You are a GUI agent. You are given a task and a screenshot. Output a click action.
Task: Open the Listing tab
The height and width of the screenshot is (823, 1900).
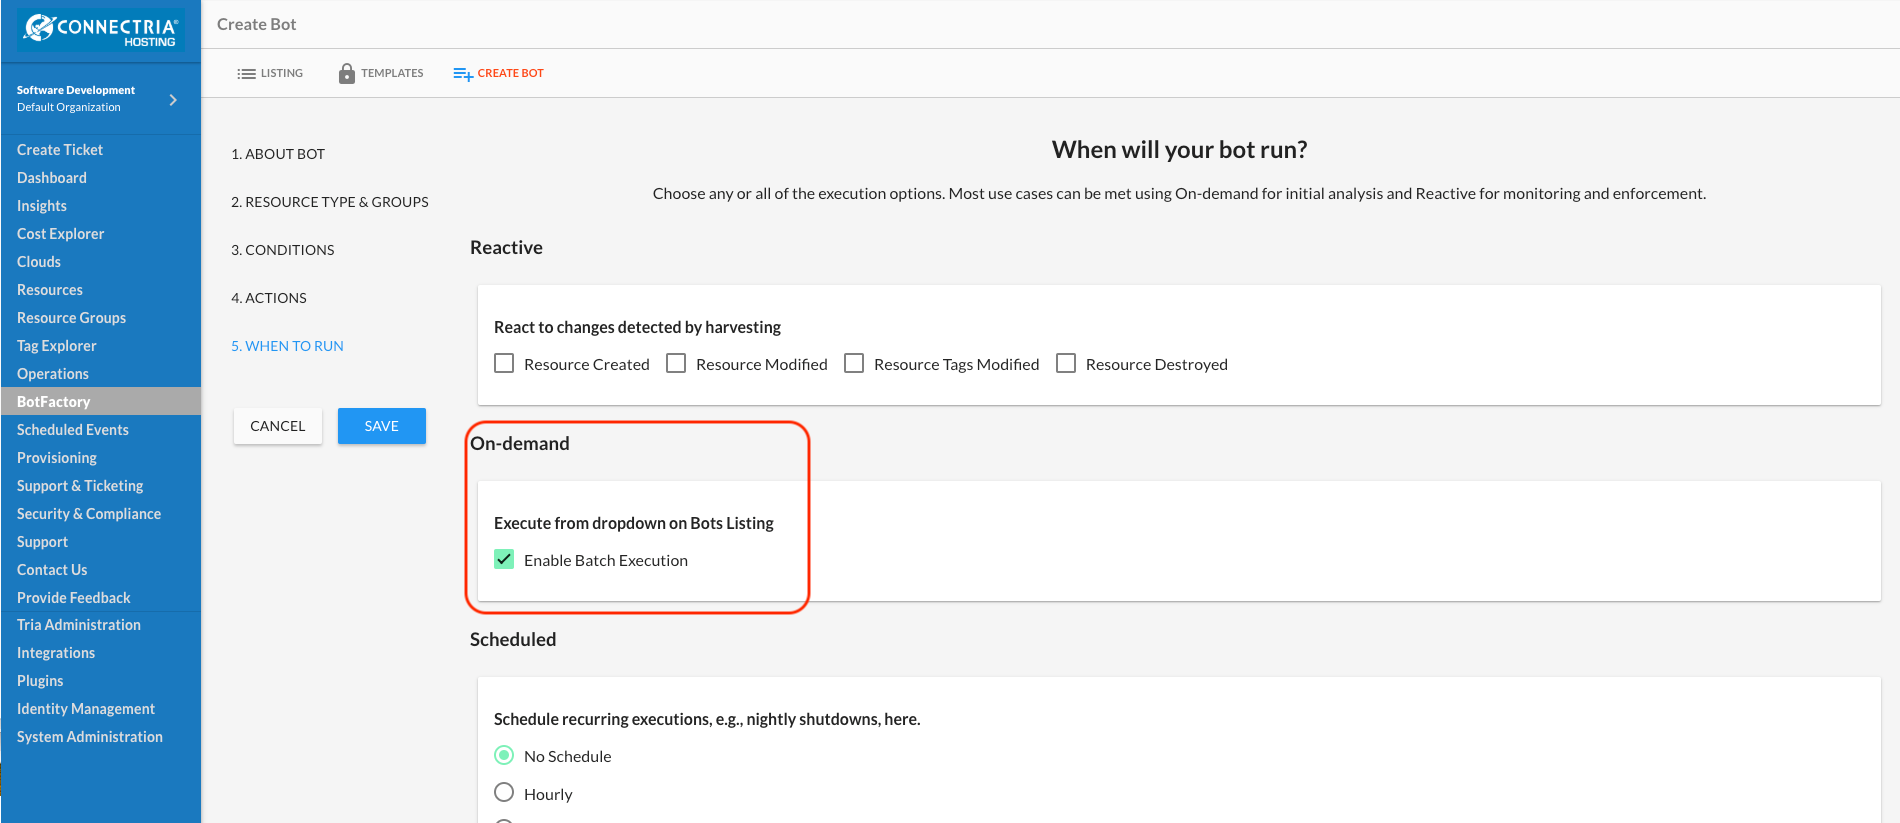click(270, 73)
